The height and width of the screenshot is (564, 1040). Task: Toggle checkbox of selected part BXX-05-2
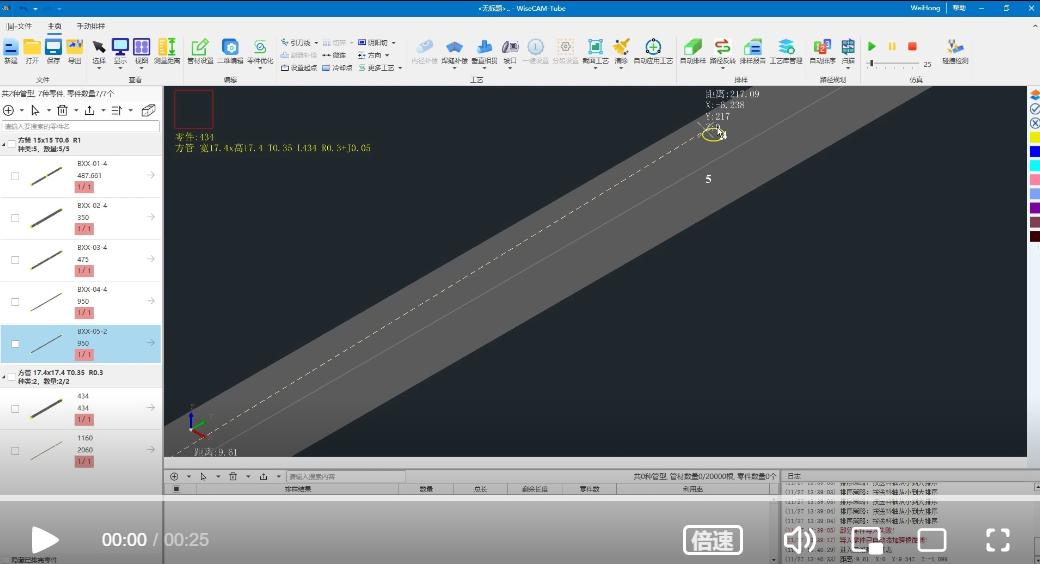15,344
